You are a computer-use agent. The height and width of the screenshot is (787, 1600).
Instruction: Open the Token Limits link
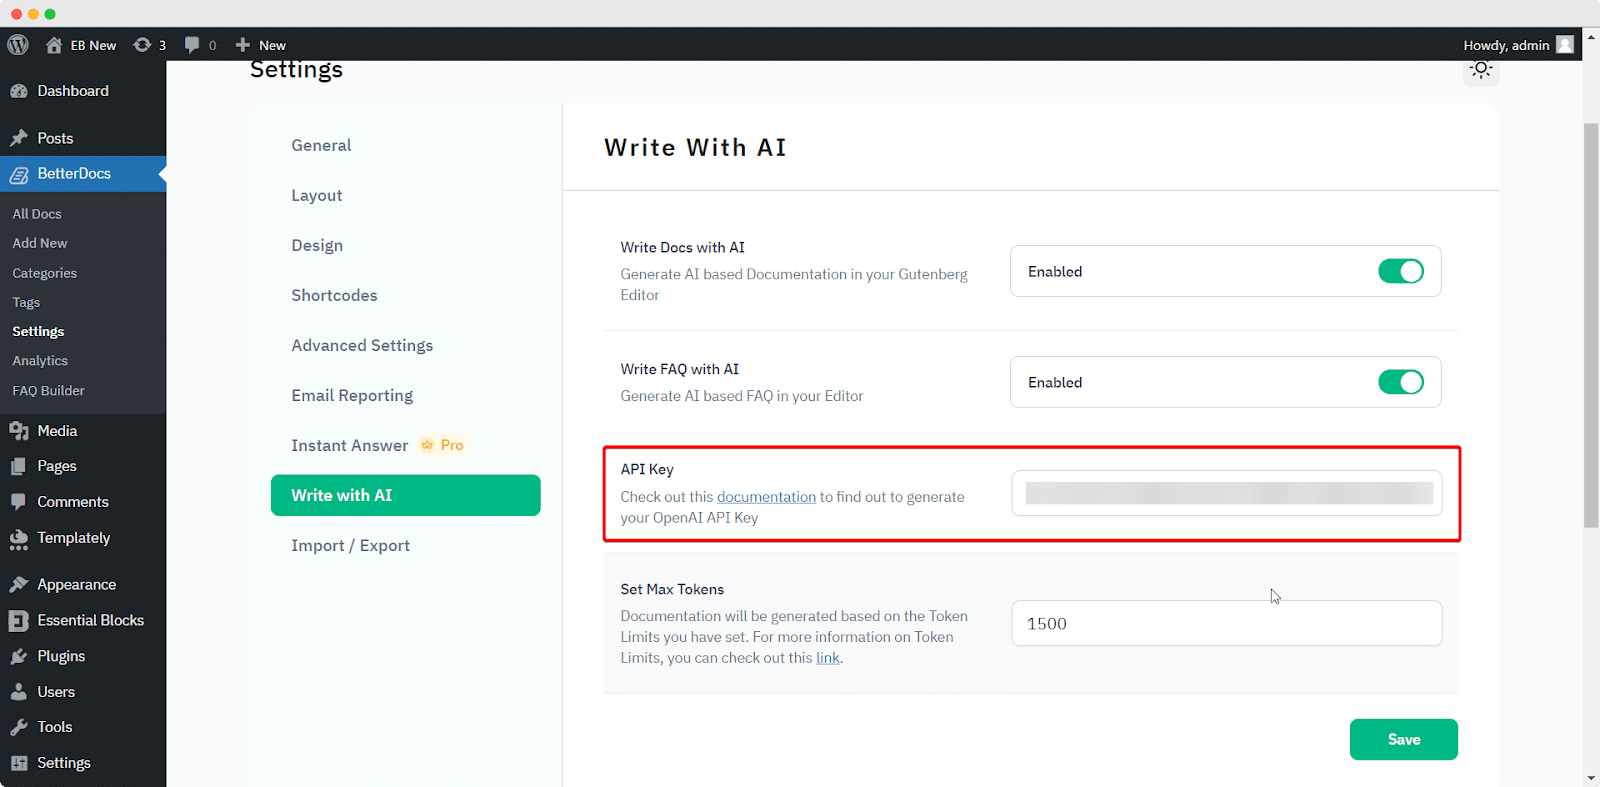tap(828, 658)
